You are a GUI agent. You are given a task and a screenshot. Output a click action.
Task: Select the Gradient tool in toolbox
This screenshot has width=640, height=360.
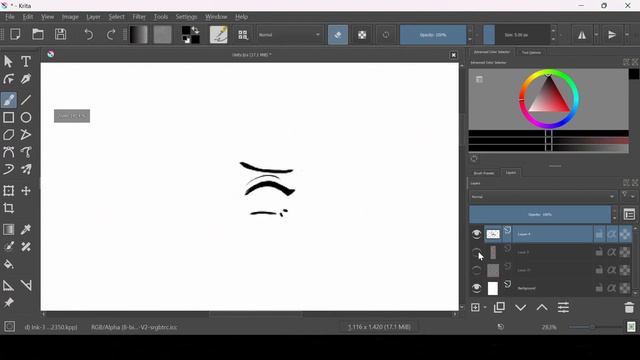(x=8, y=229)
